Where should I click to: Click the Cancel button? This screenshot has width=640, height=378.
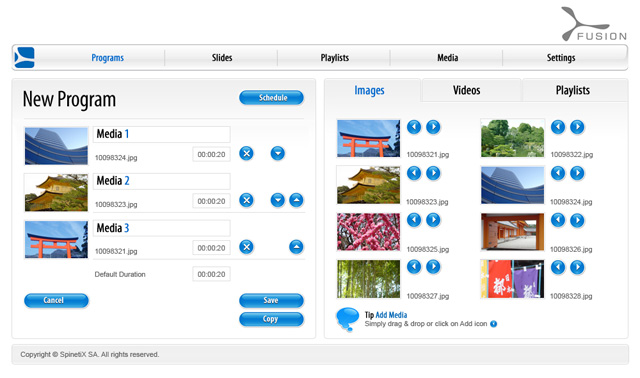pos(56,300)
